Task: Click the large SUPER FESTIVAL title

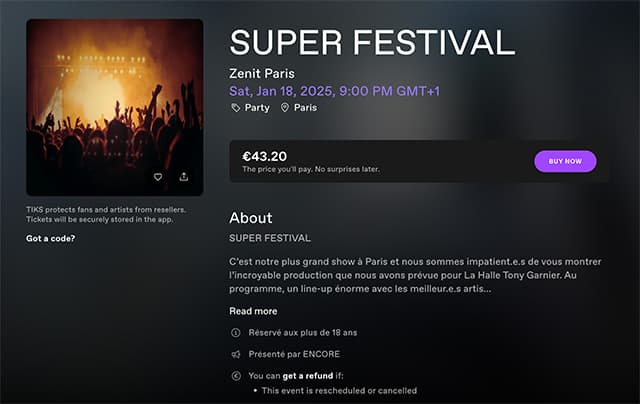Action: pyautogui.click(x=372, y=41)
